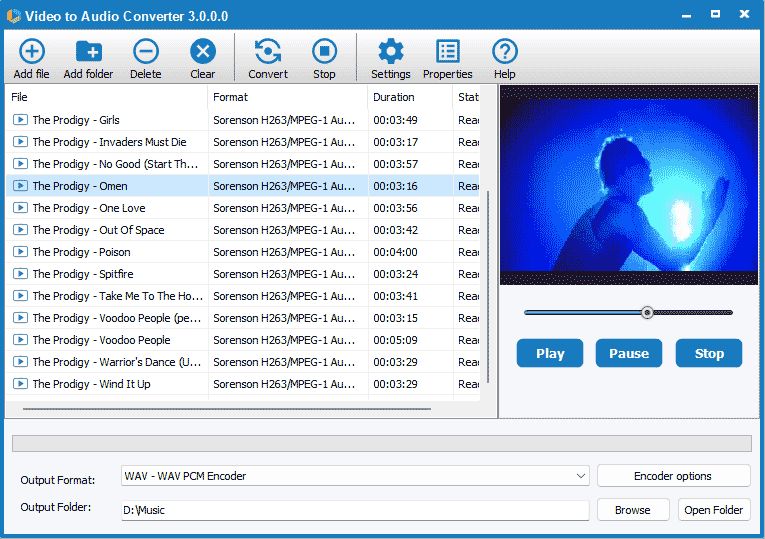Click the duration value 00:03:49
The height and width of the screenshot is (539, 765).
pos(395,120)
